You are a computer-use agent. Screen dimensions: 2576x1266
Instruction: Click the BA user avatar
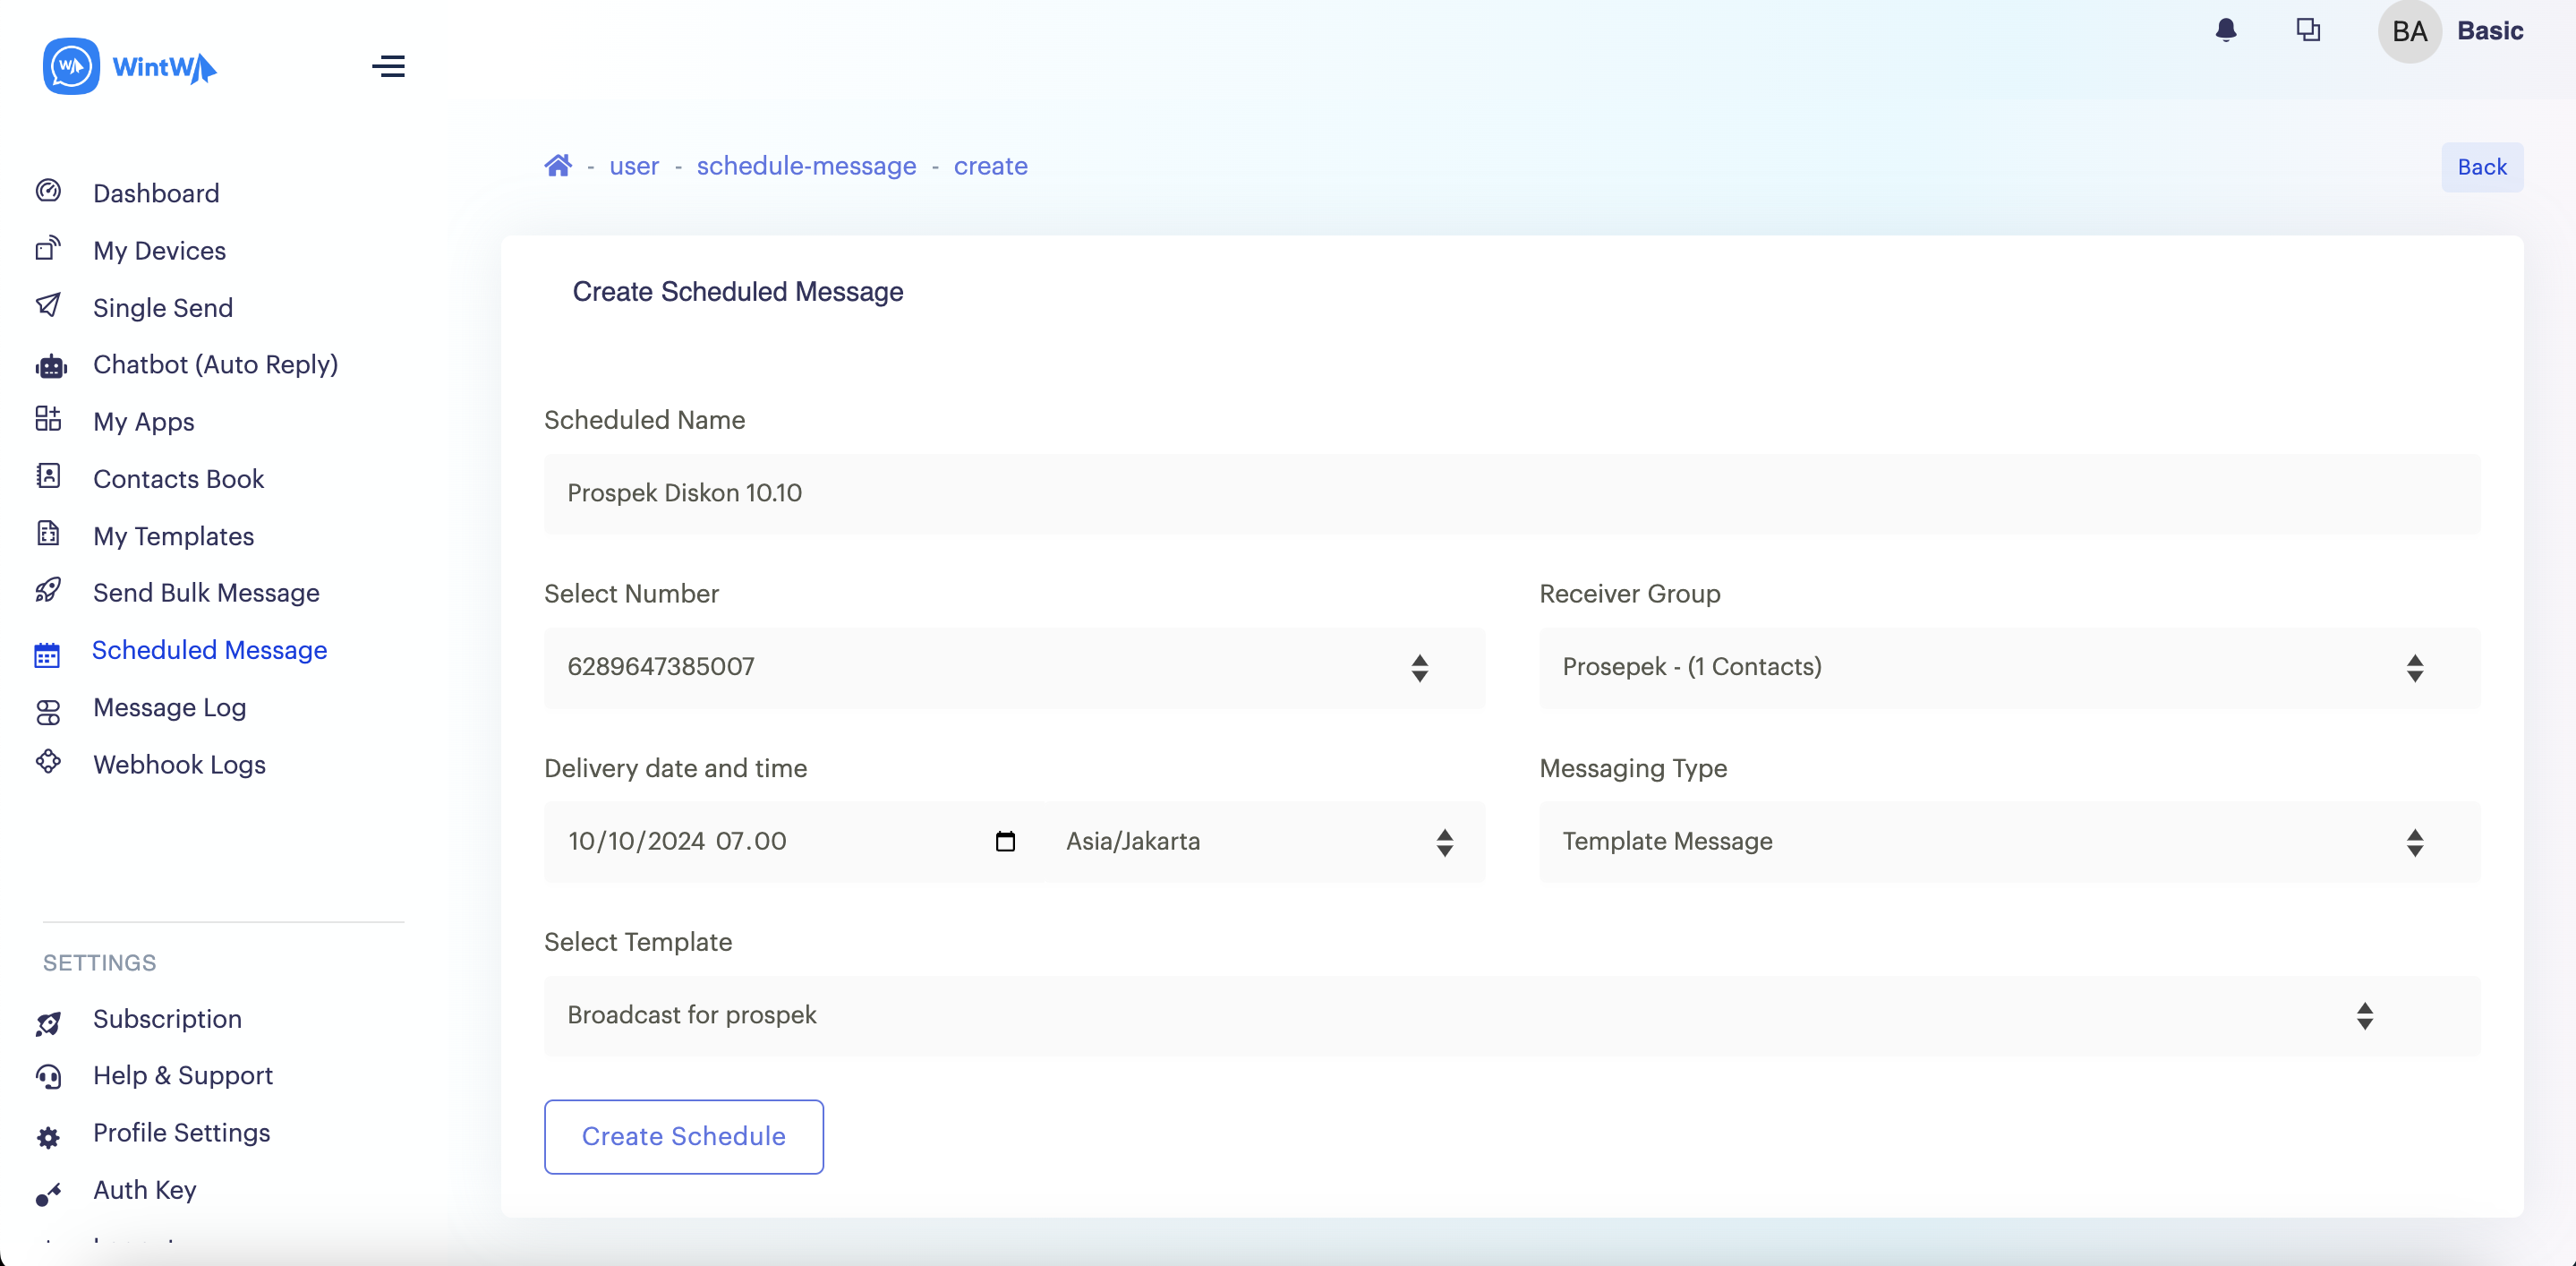[2409, 31]
